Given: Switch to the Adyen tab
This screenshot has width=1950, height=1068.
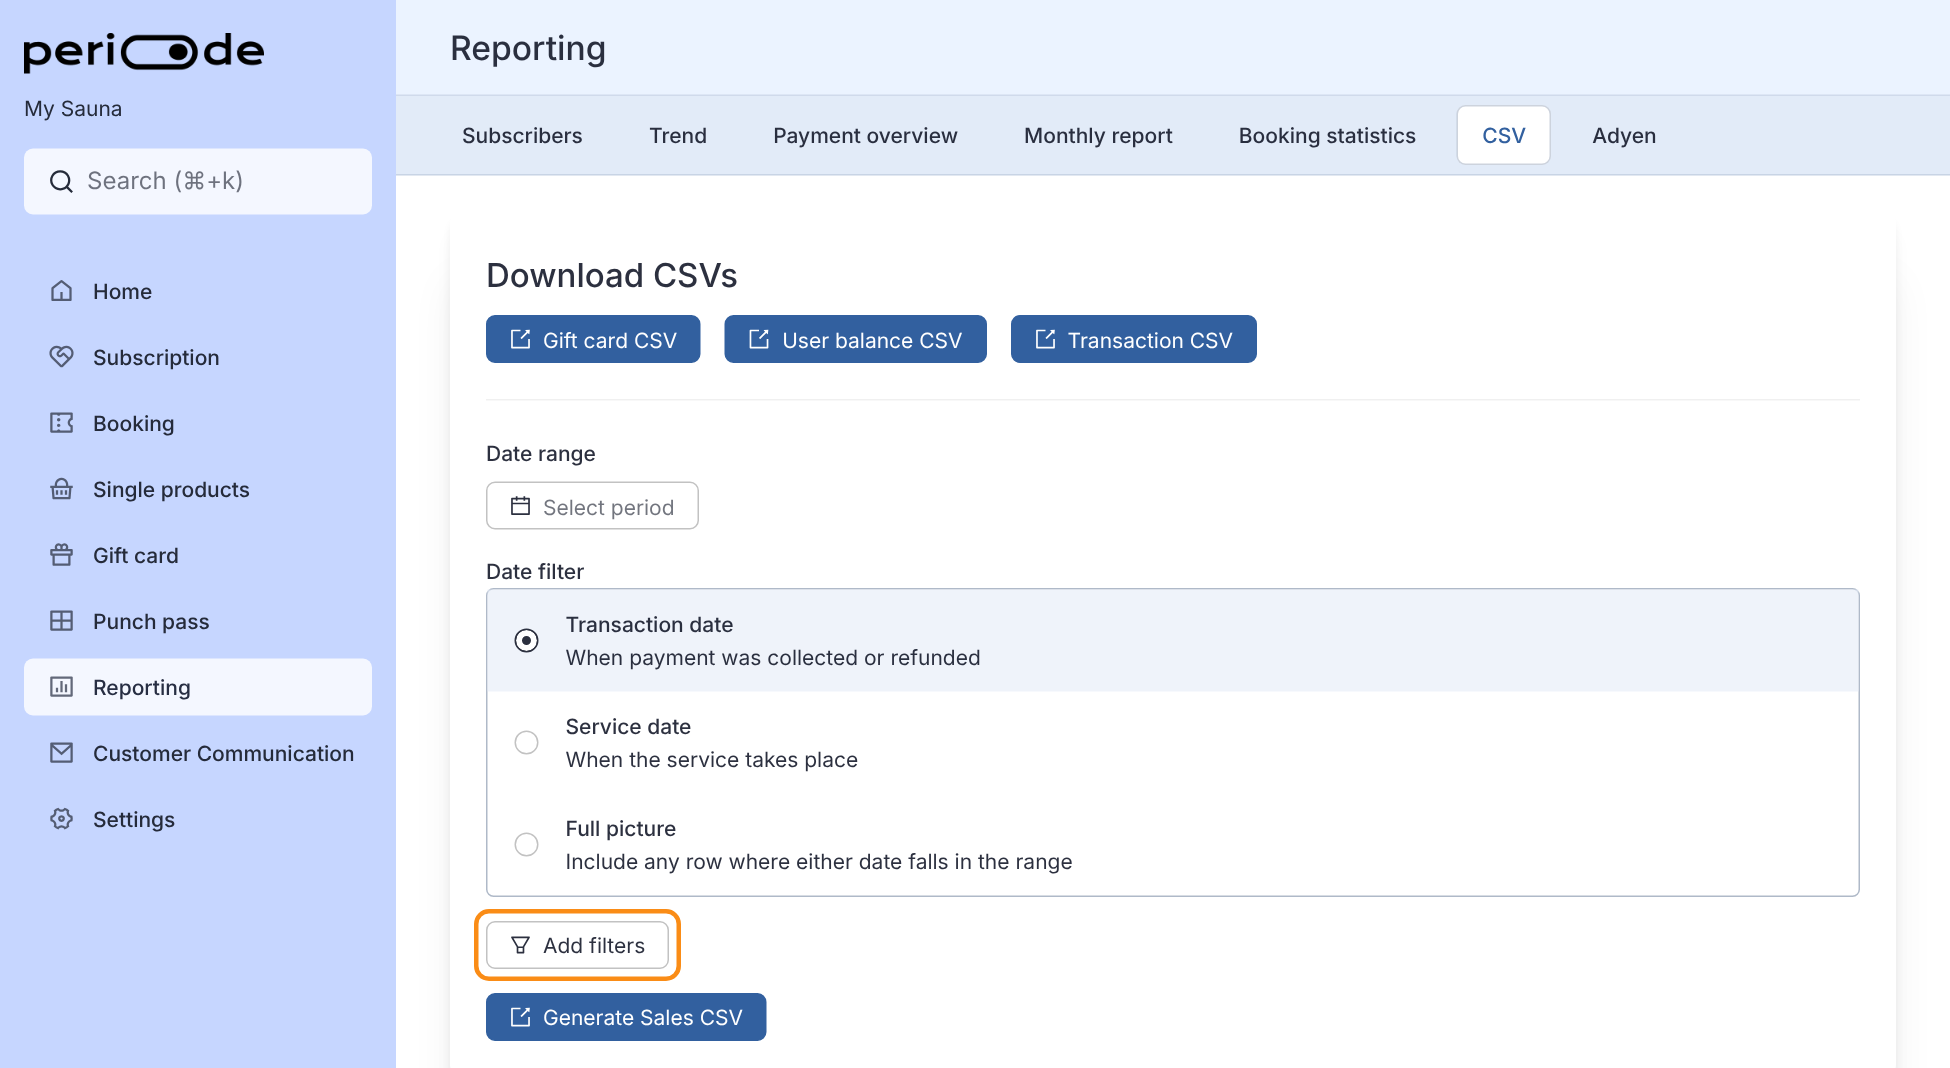Looking at the screenshot, I should (x=1624, y=135).
